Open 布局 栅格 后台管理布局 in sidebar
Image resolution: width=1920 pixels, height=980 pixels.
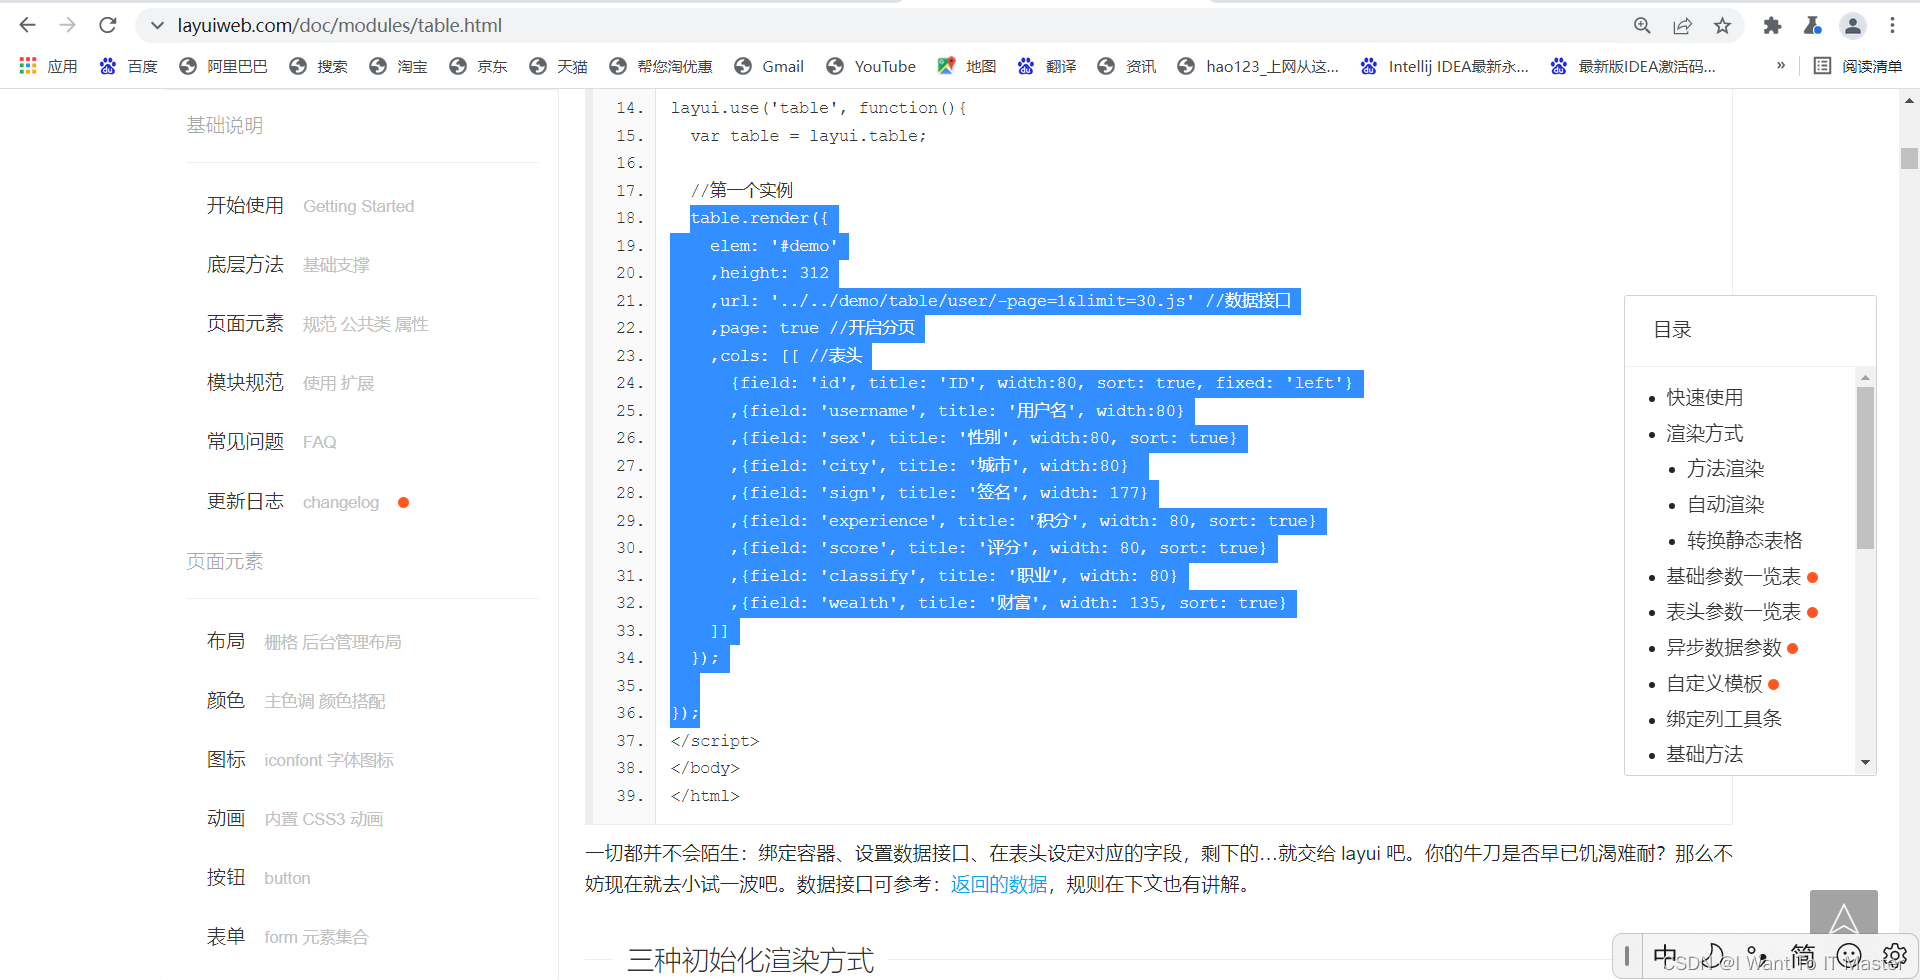click(x=304, y=642)
